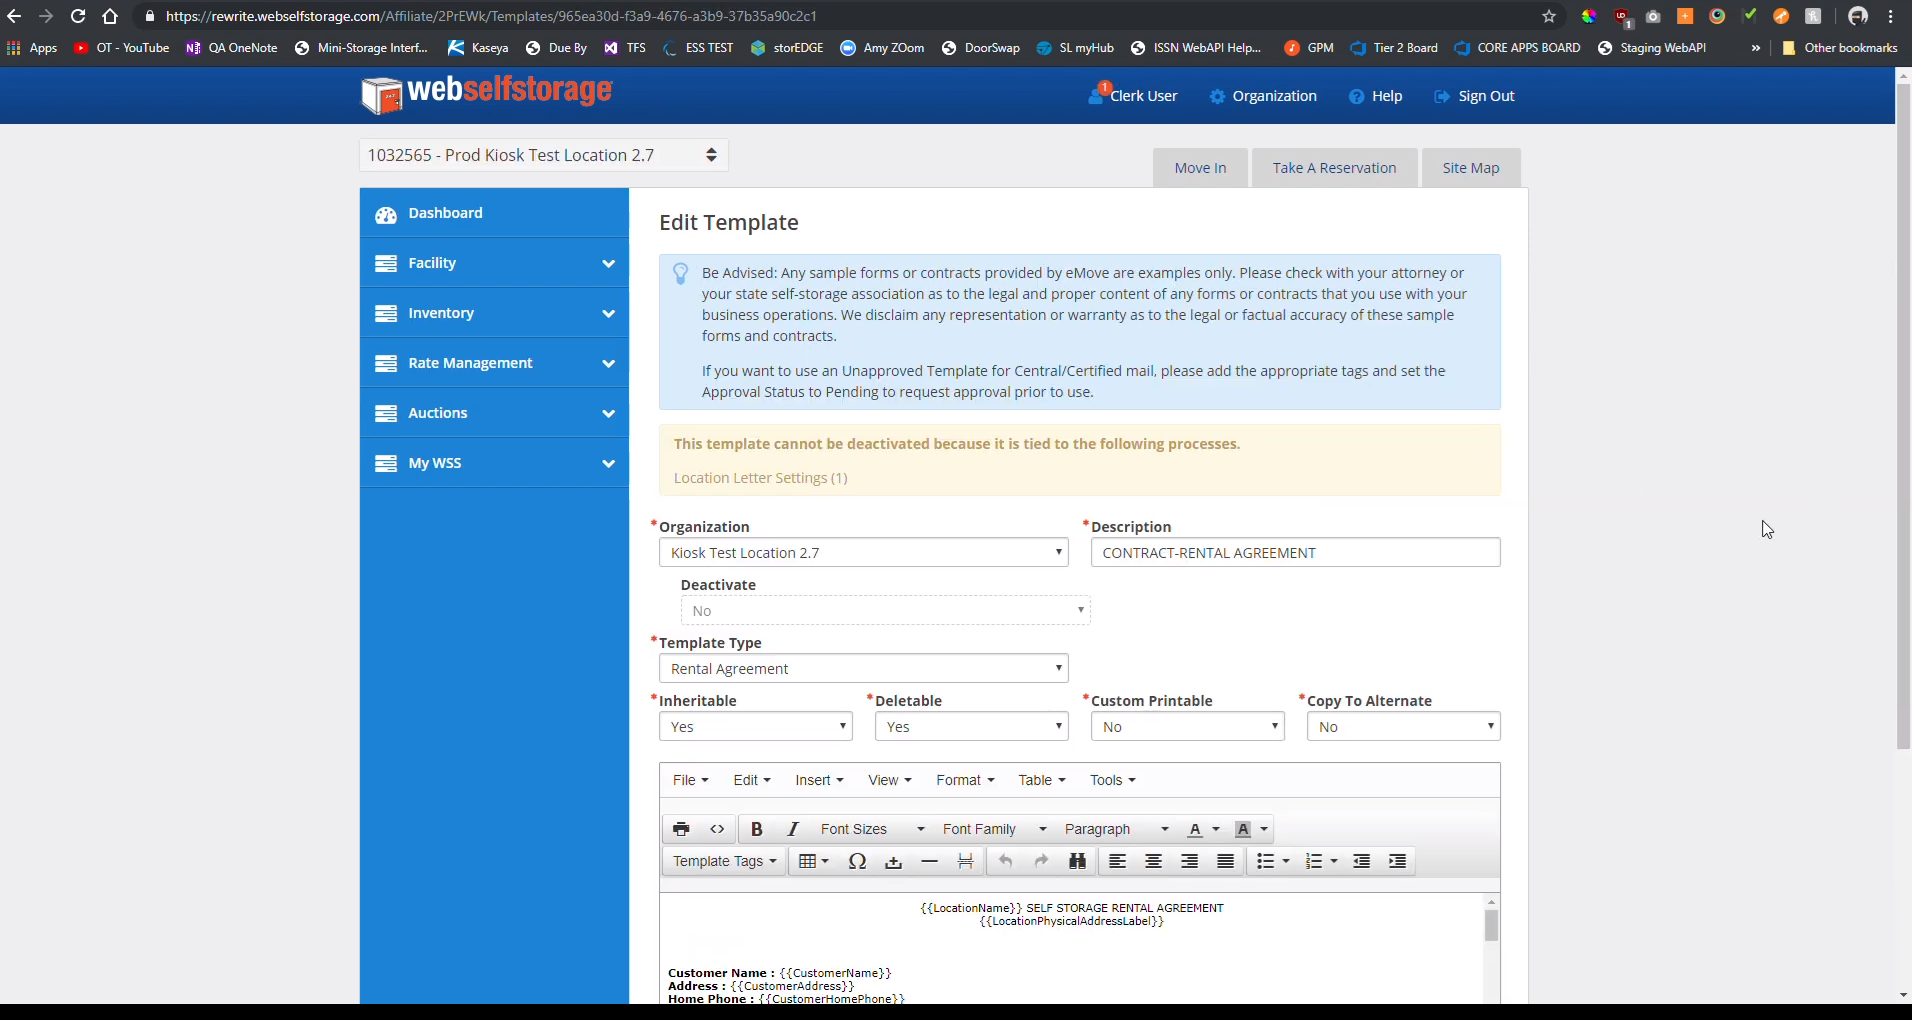Toggle italic formatting
The image size is (1912, 1020).
point(793,829)
